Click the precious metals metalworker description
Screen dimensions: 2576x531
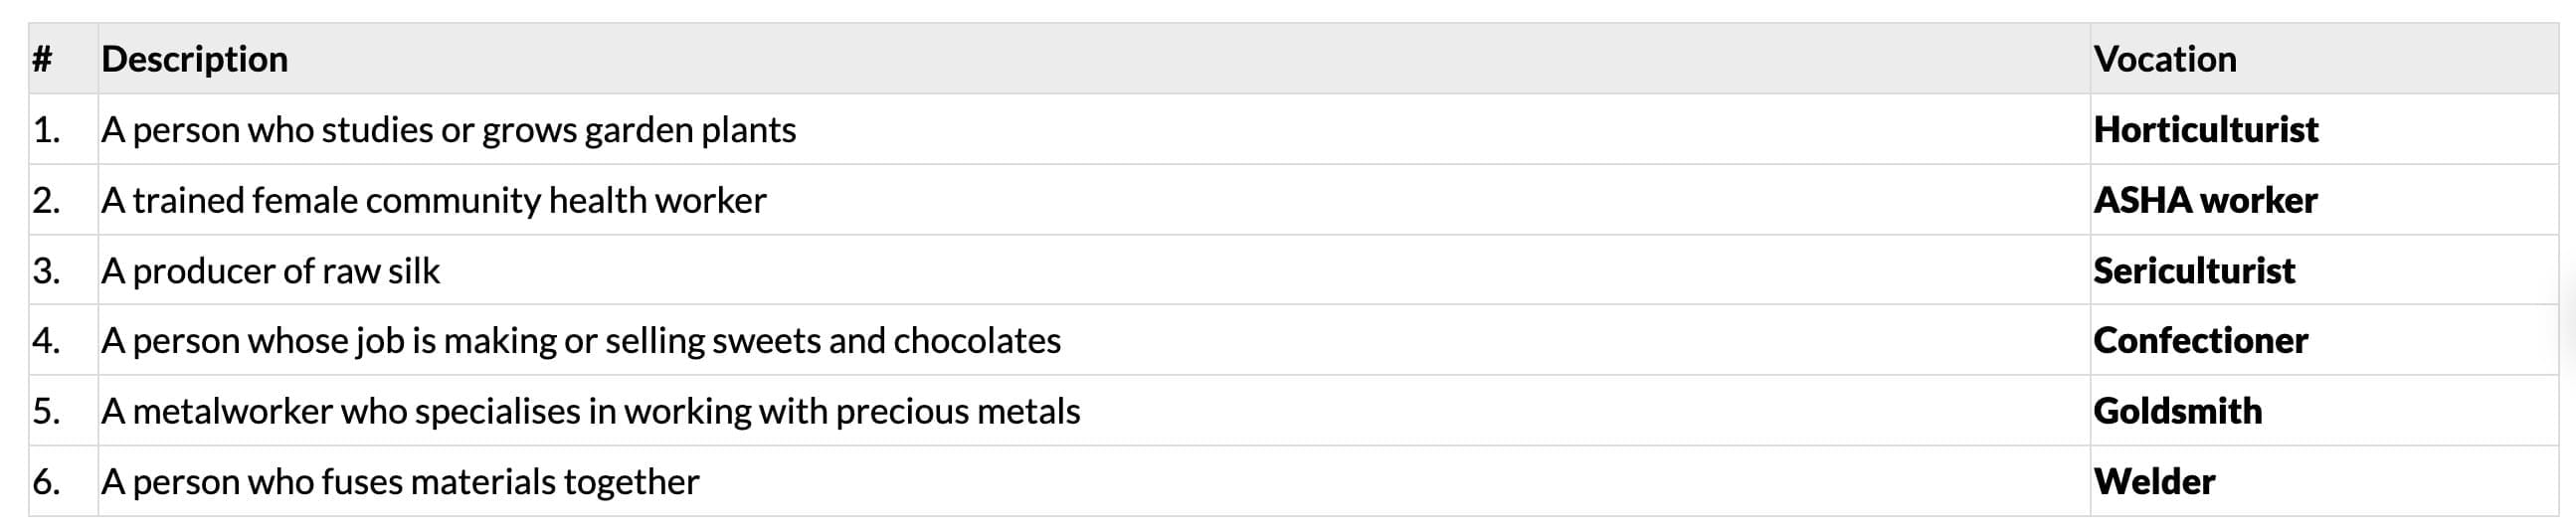590,411
